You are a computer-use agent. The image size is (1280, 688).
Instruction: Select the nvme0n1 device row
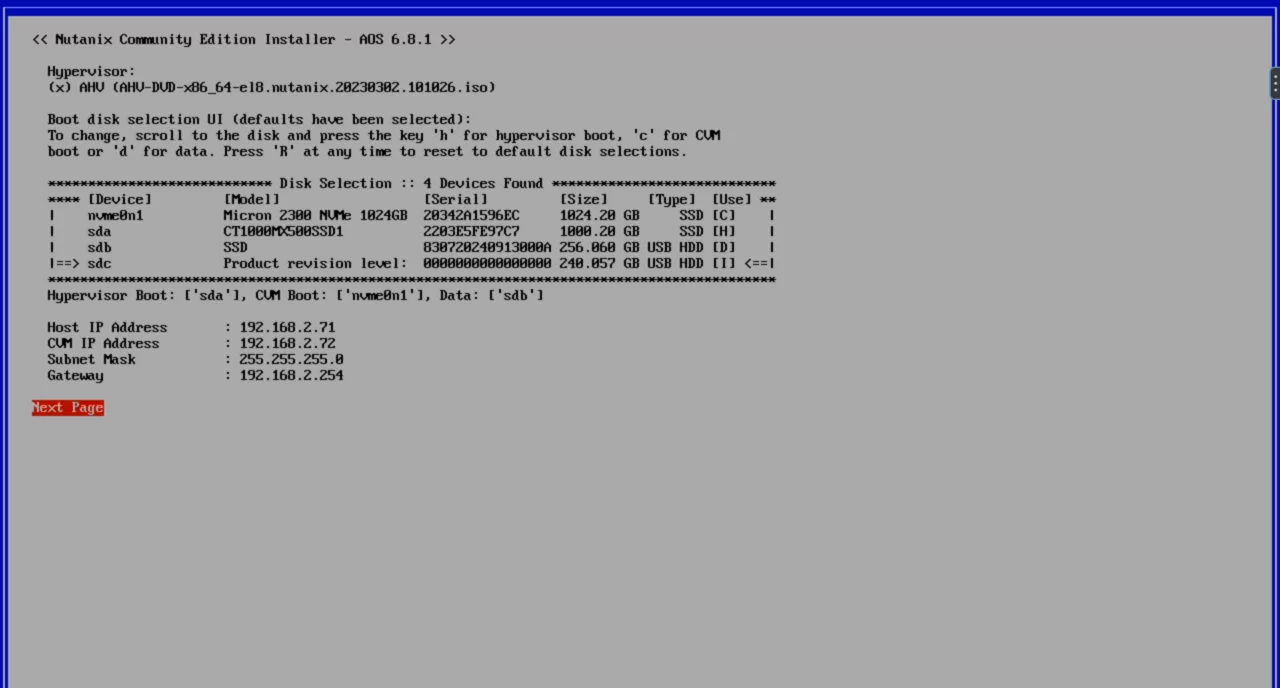(412, 215)
